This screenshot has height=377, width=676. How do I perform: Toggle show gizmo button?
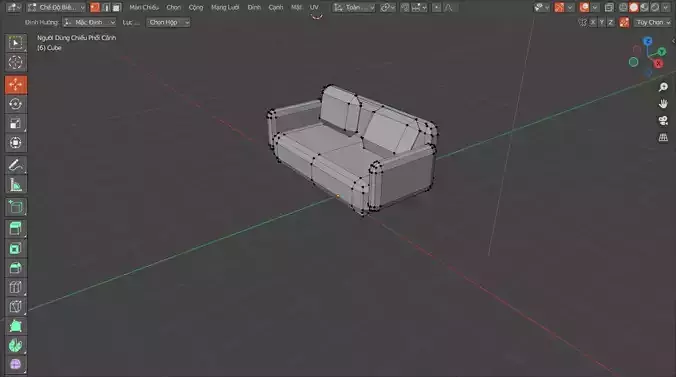(559, 7)
